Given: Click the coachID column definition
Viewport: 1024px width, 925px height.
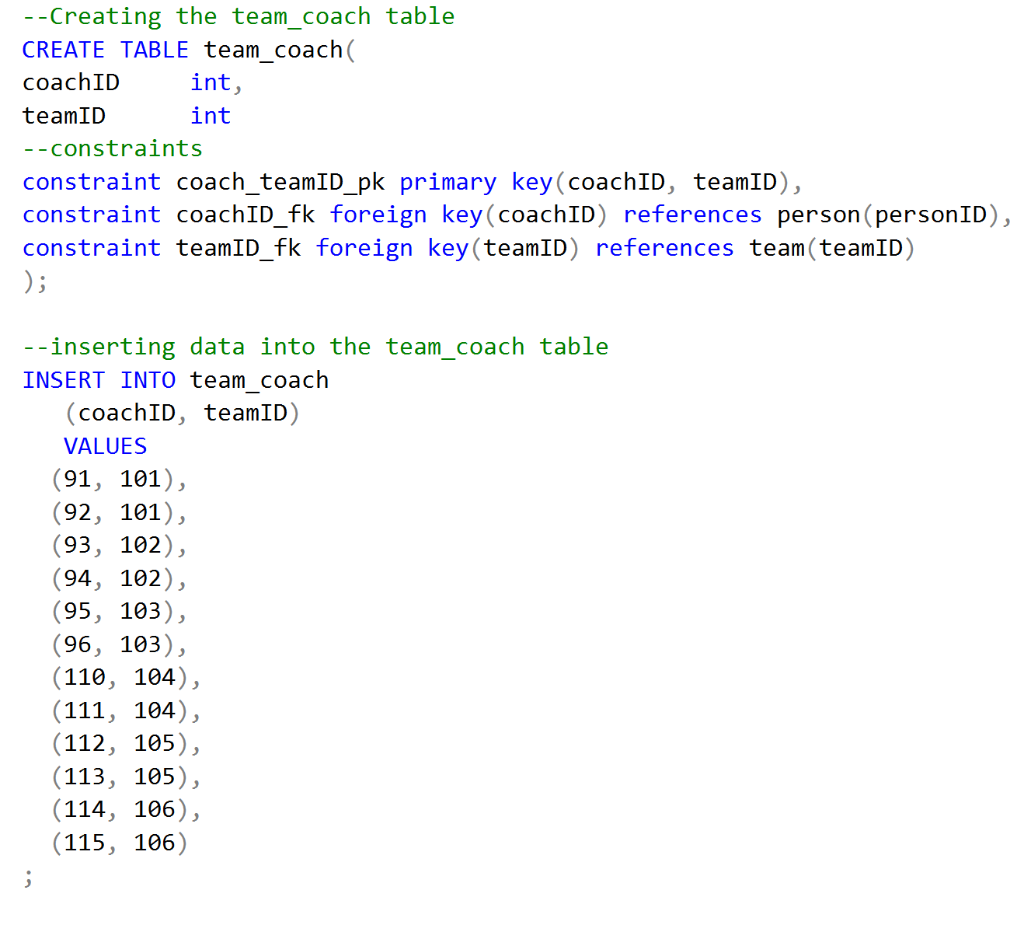Looking at the screenshot, I should [x=70, y=82].
